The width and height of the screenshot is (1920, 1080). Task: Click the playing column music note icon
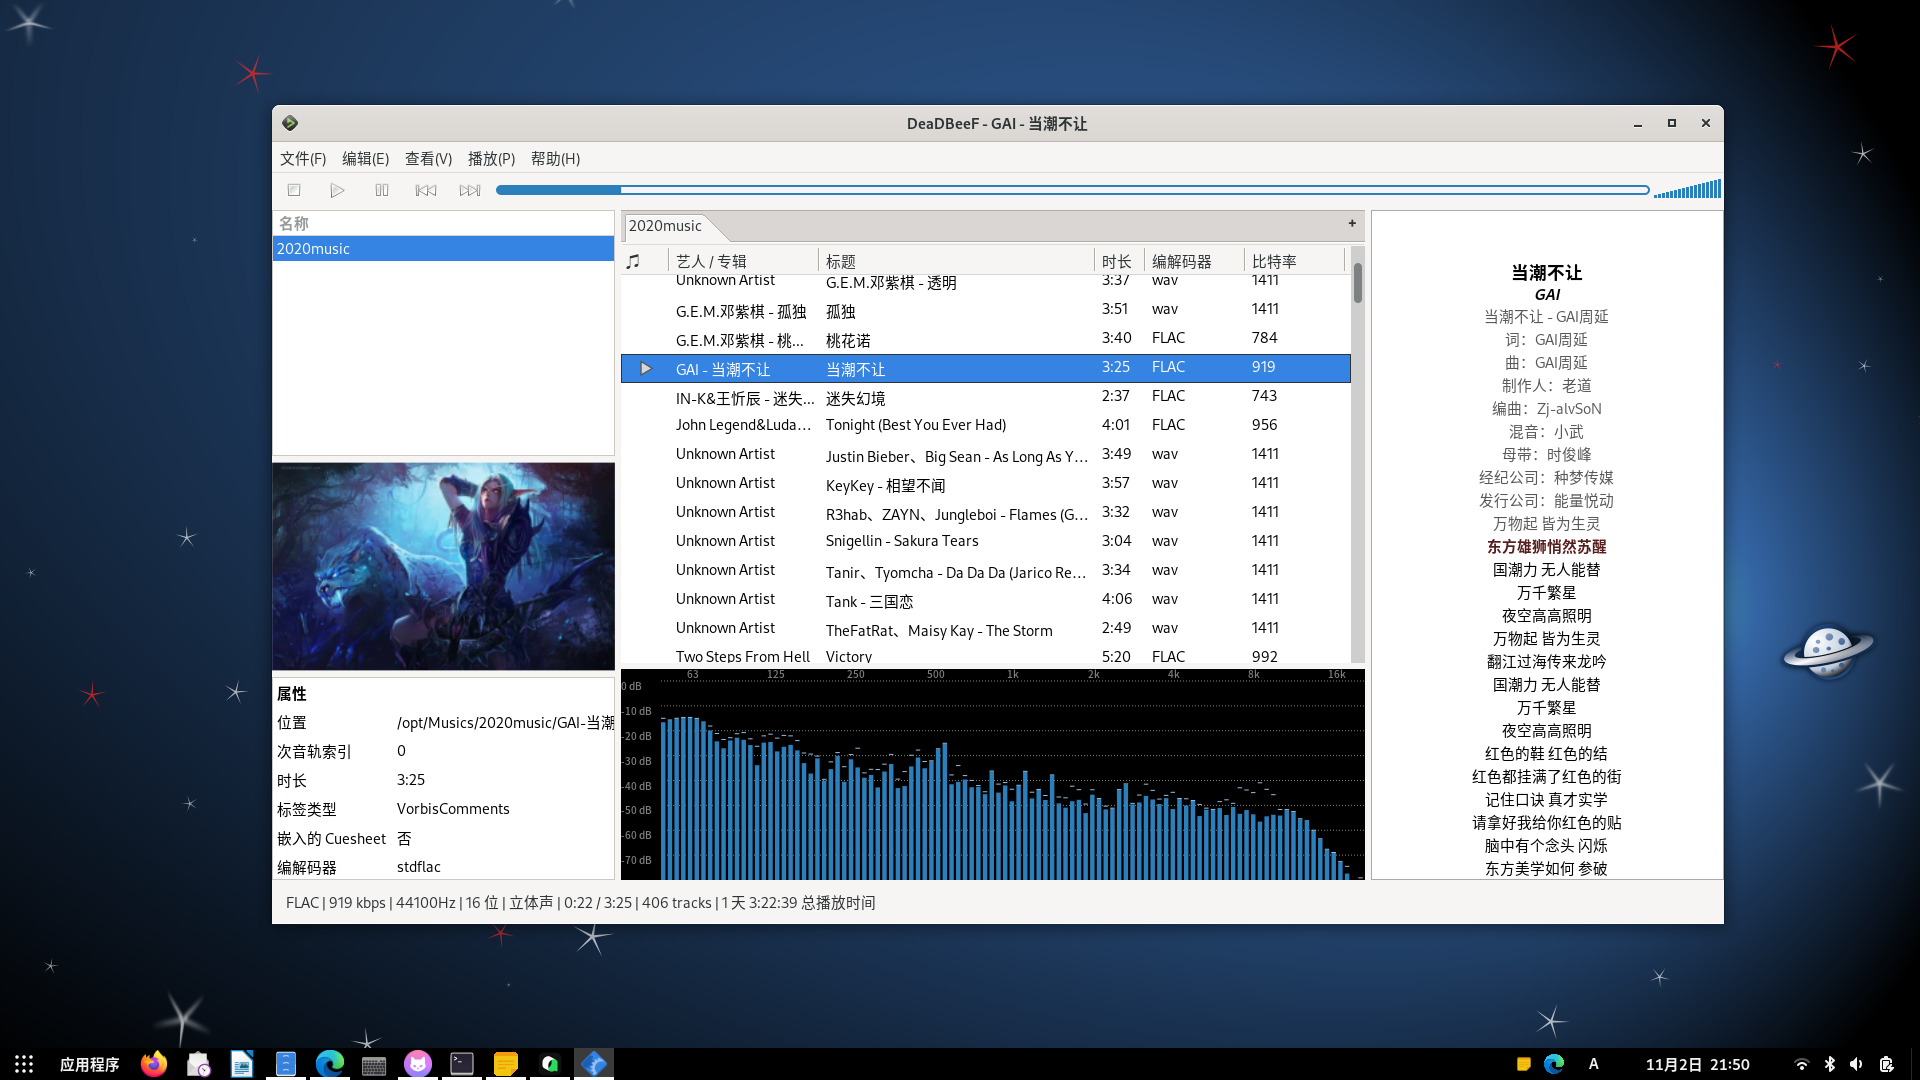pos(632,261)
